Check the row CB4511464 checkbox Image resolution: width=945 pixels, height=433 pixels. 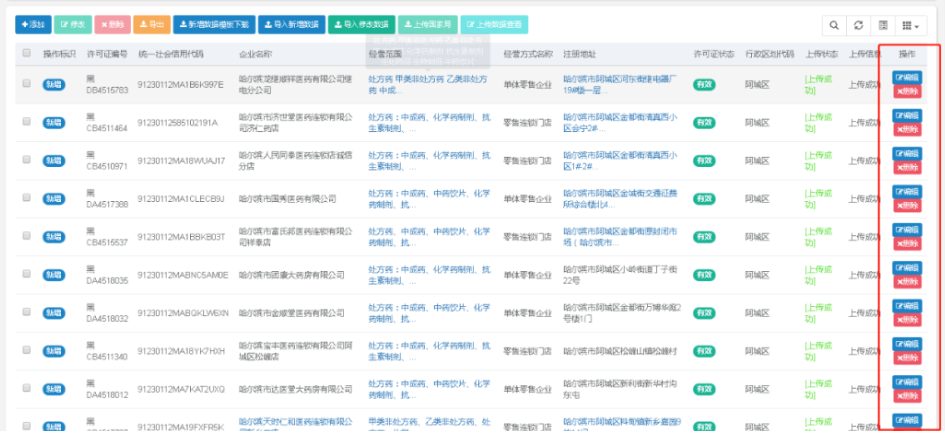point(27,122)
